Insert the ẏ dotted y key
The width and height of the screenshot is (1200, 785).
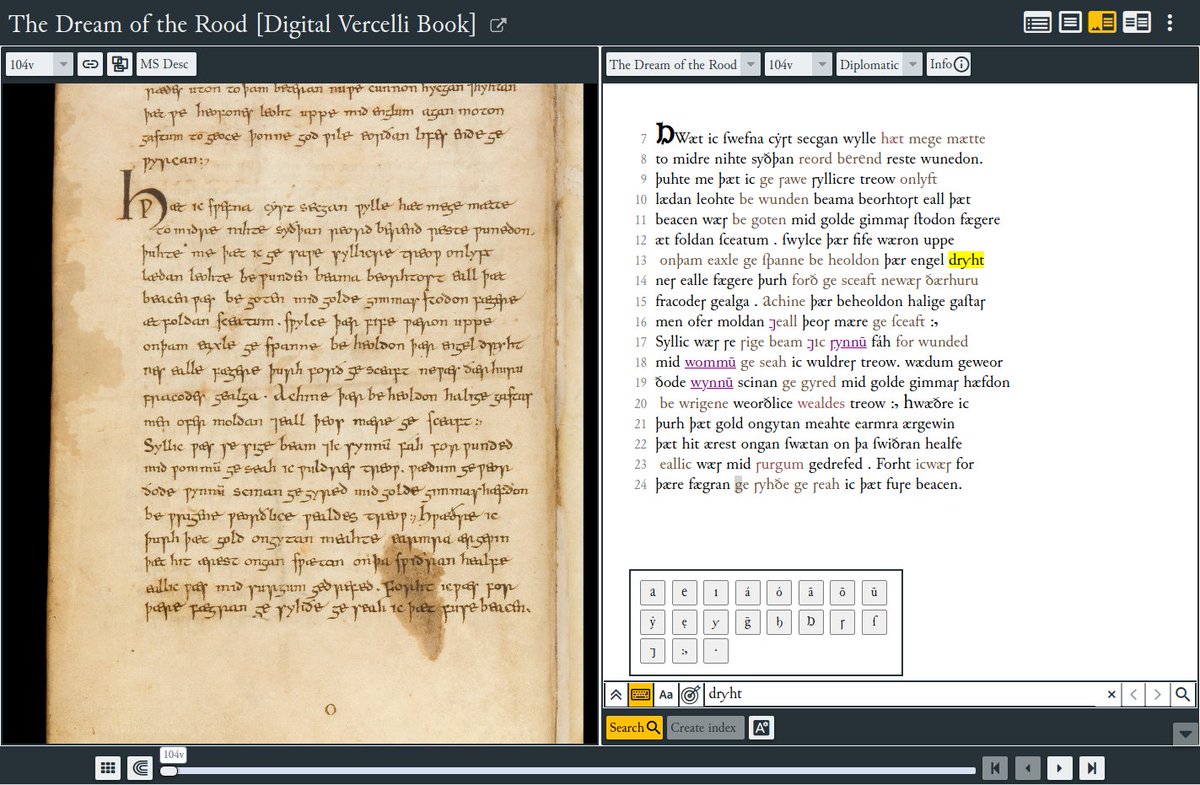point(653,622)
